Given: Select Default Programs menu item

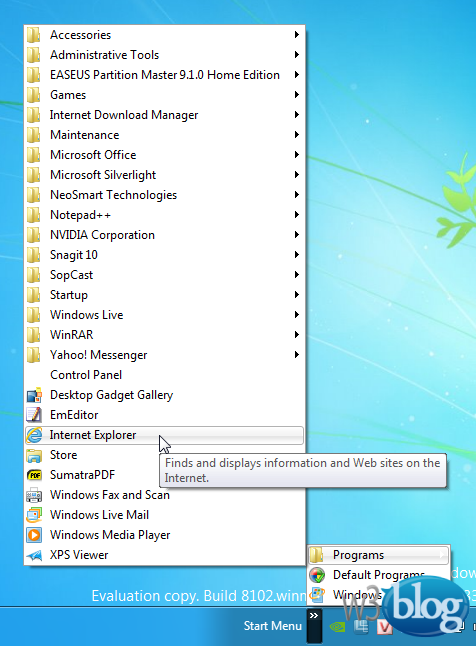Looking at the screenshot, I should click(x=379, y=575).
